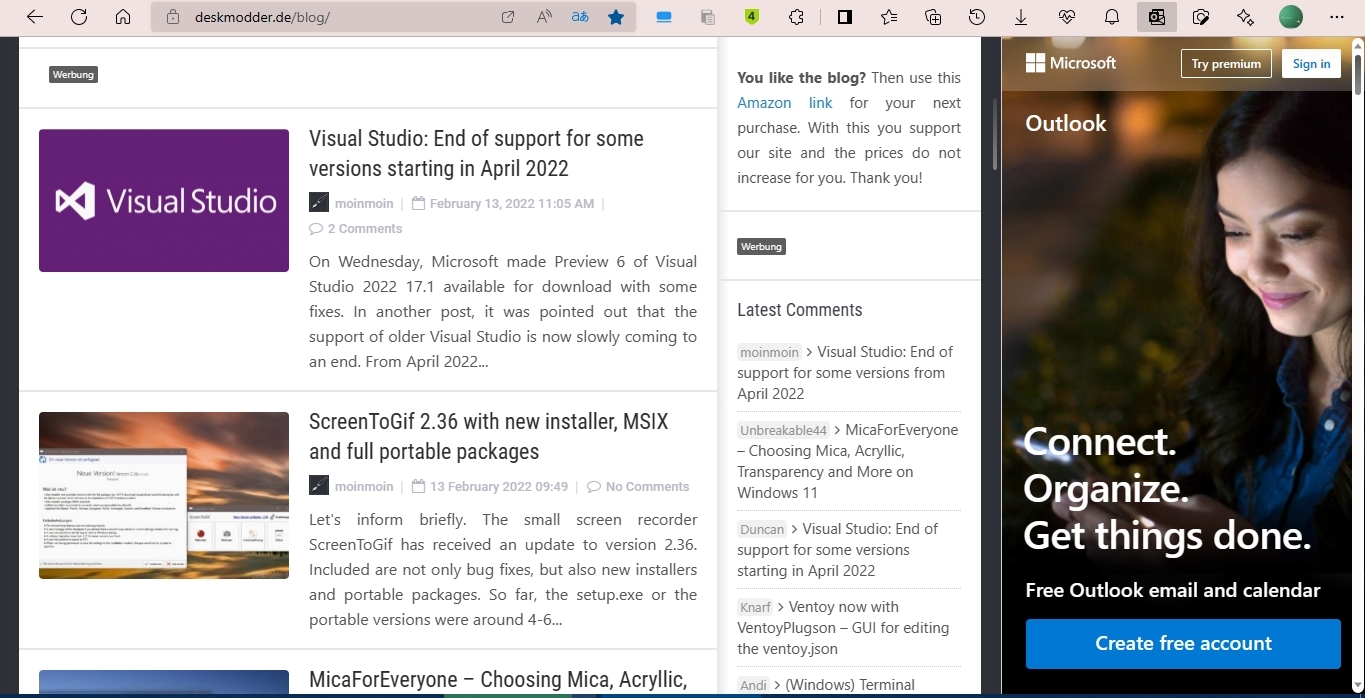Image resolution: width=1365 pixels, height=698 pixels.
Task: Open the browser home page icon
Action: tap(123, 17)
